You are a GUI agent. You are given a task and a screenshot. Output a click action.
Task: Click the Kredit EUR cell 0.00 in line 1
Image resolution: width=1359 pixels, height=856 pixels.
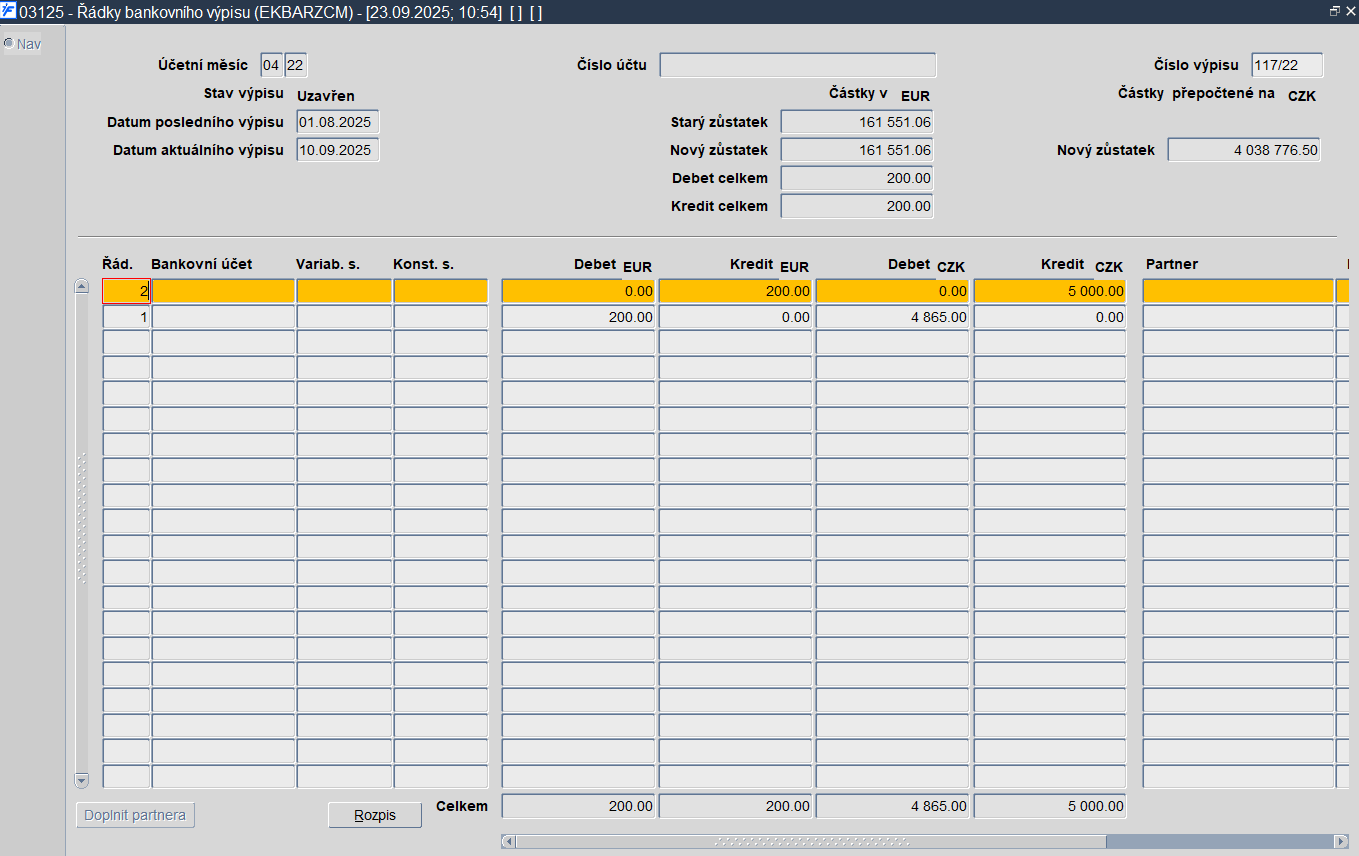click(x=735, y=317)
